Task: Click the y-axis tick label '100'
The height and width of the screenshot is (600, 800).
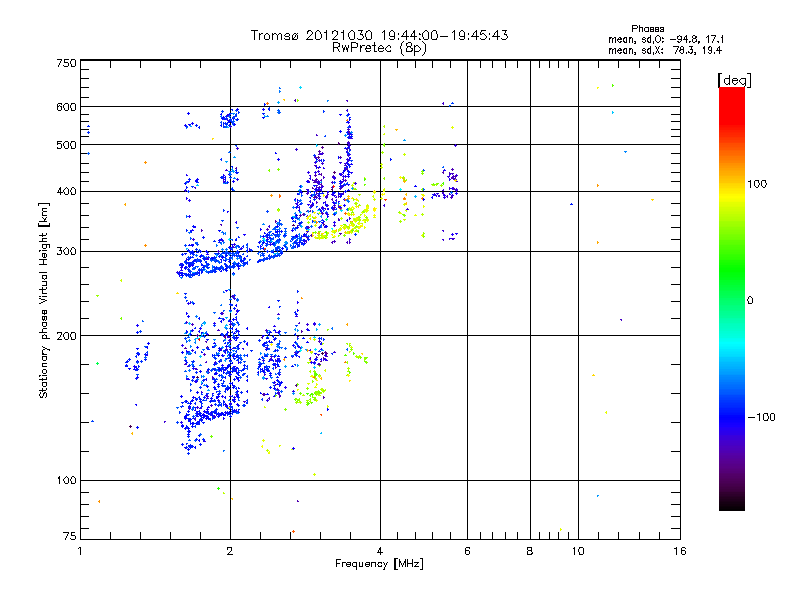Action: point(66,481)
